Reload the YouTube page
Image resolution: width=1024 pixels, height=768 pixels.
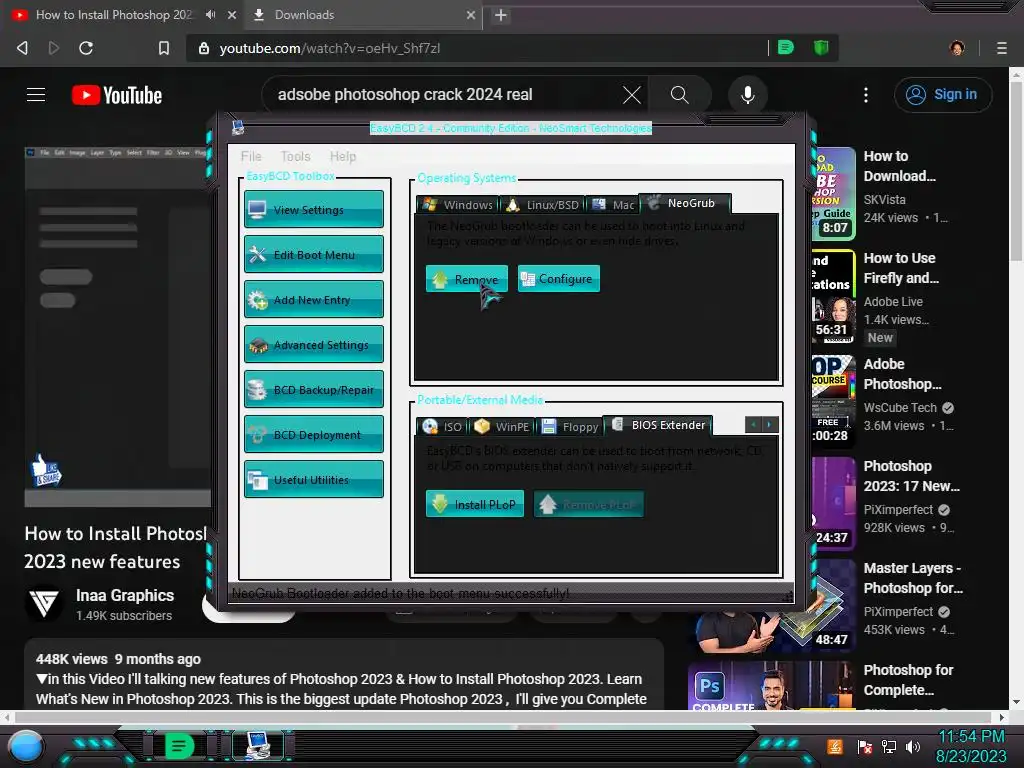86,48
